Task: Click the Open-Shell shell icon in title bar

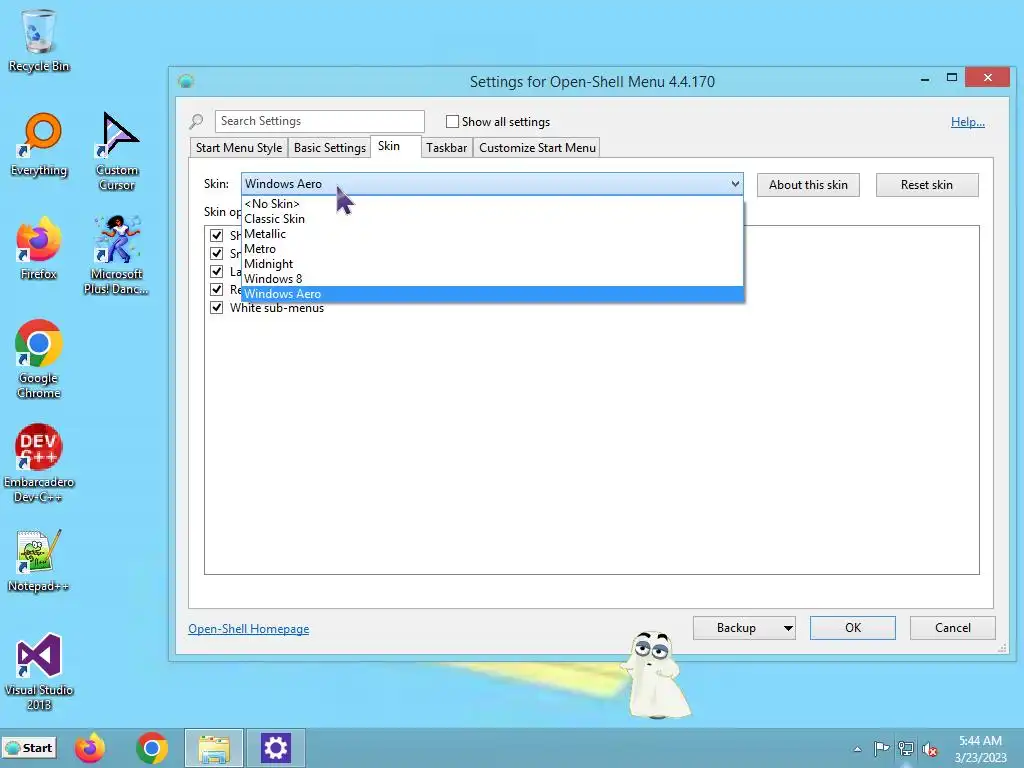Action: 186,81
